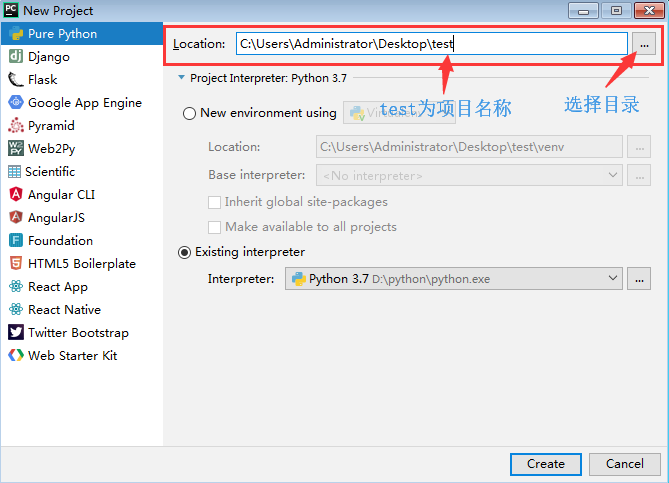Select the Foundation list entry
The image size is (669, 483).
[82, 241]
